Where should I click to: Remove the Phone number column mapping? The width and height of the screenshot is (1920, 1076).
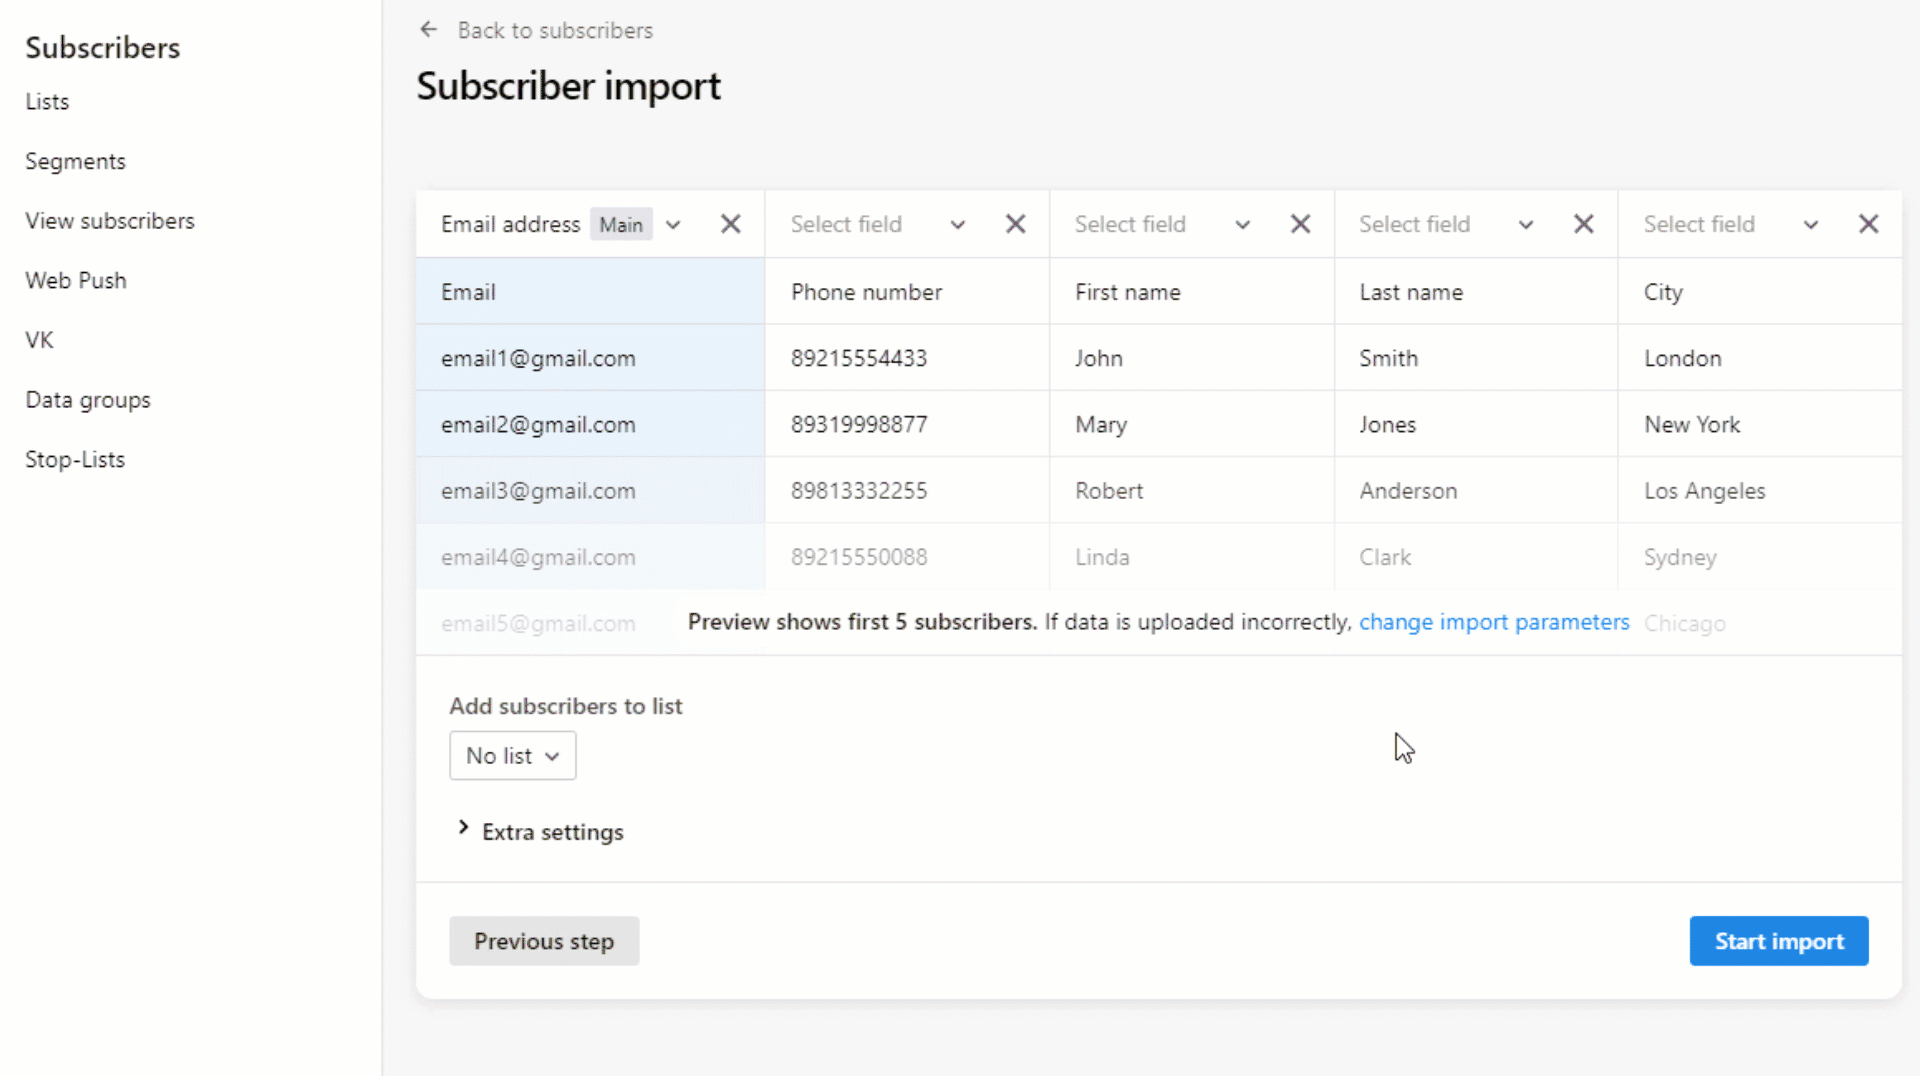(x=1015, y=224)
